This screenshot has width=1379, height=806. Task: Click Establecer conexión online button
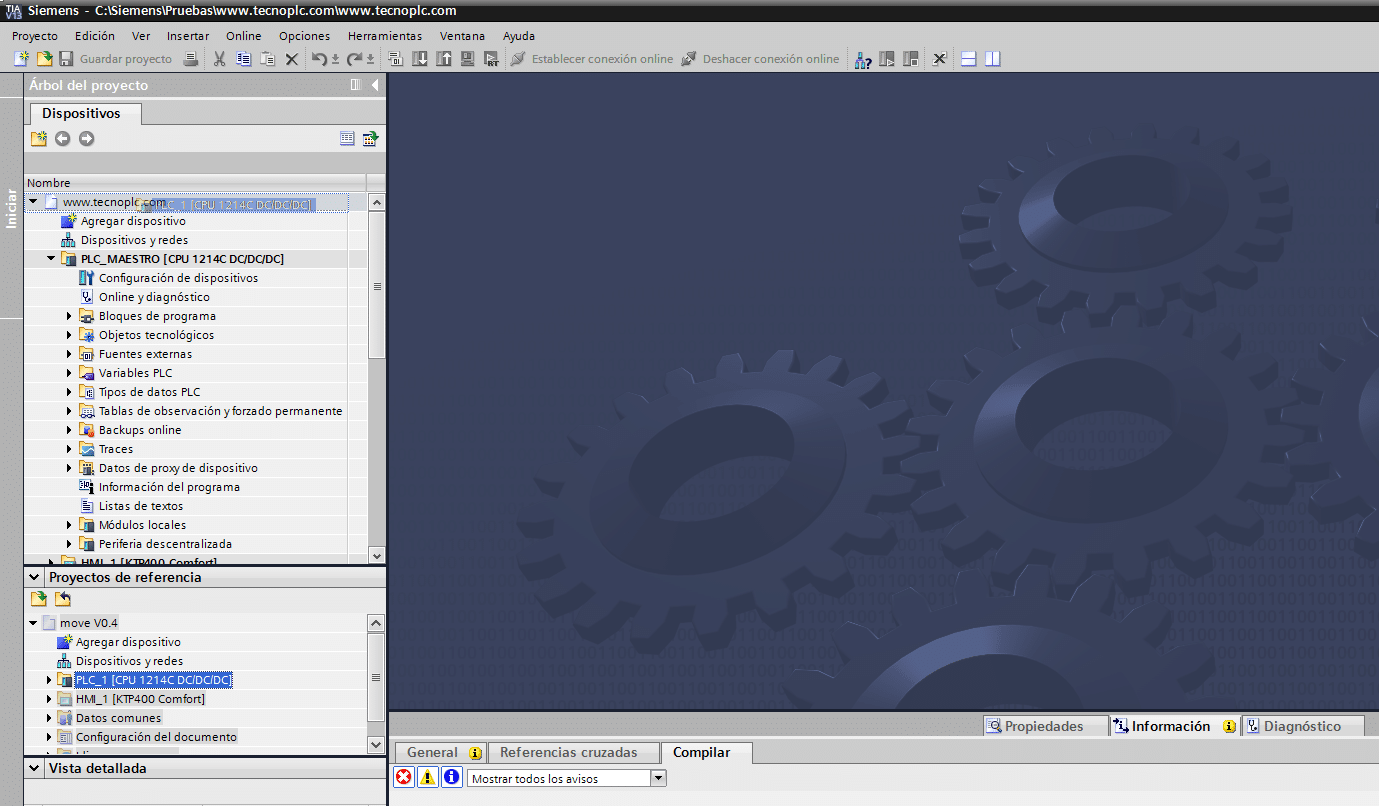point(592,59)
